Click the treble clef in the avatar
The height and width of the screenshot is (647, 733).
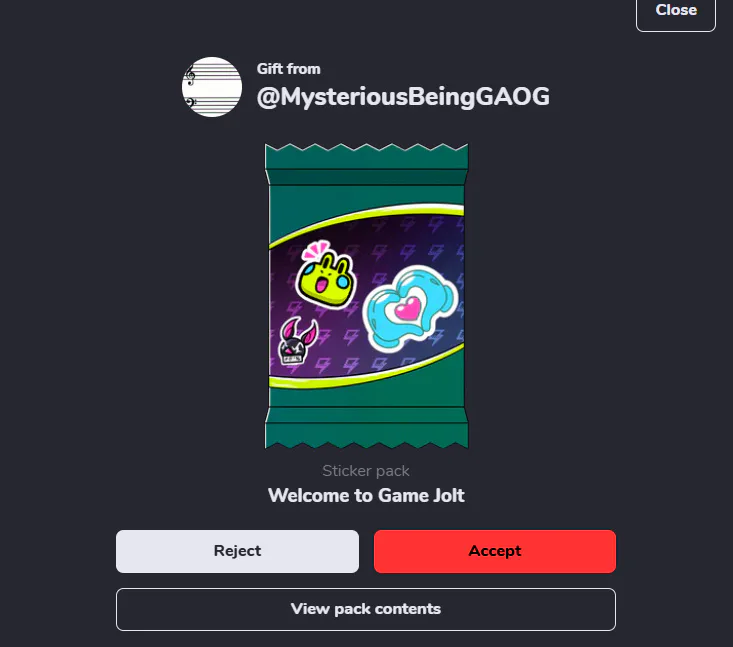(190, 75)
